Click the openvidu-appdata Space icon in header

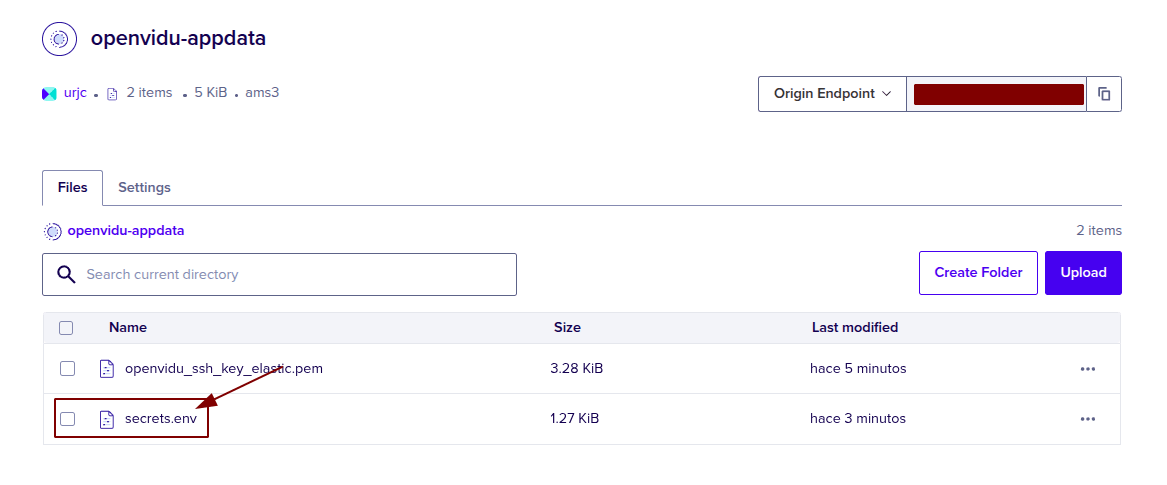click(59, 39)
